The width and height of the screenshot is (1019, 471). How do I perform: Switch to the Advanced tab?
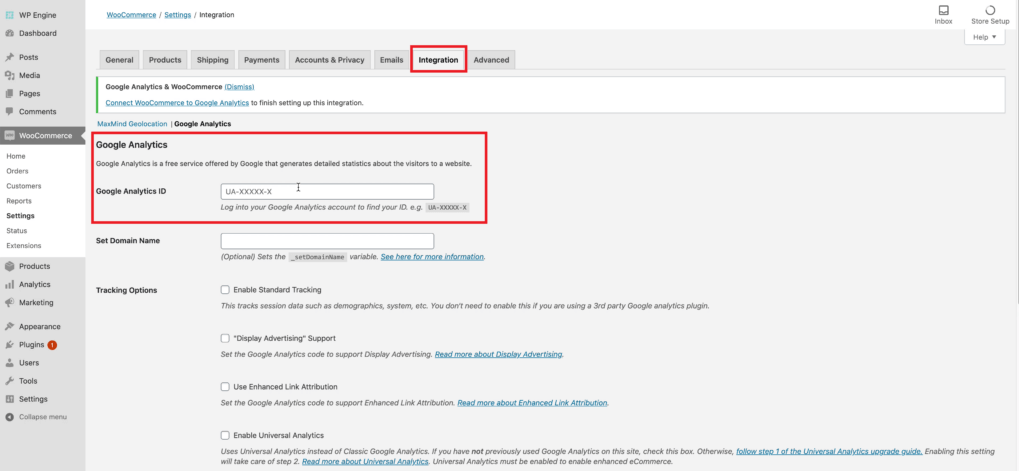coord(491,60)
